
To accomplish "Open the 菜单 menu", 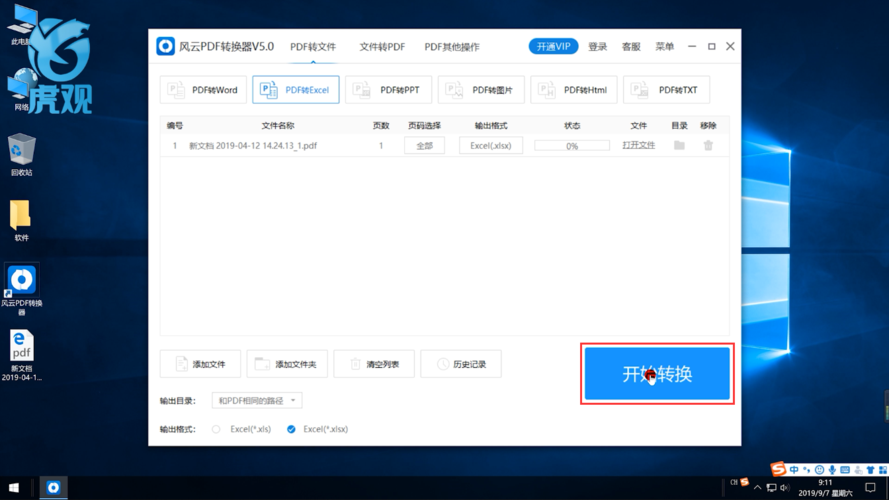I will coord(664,46).
